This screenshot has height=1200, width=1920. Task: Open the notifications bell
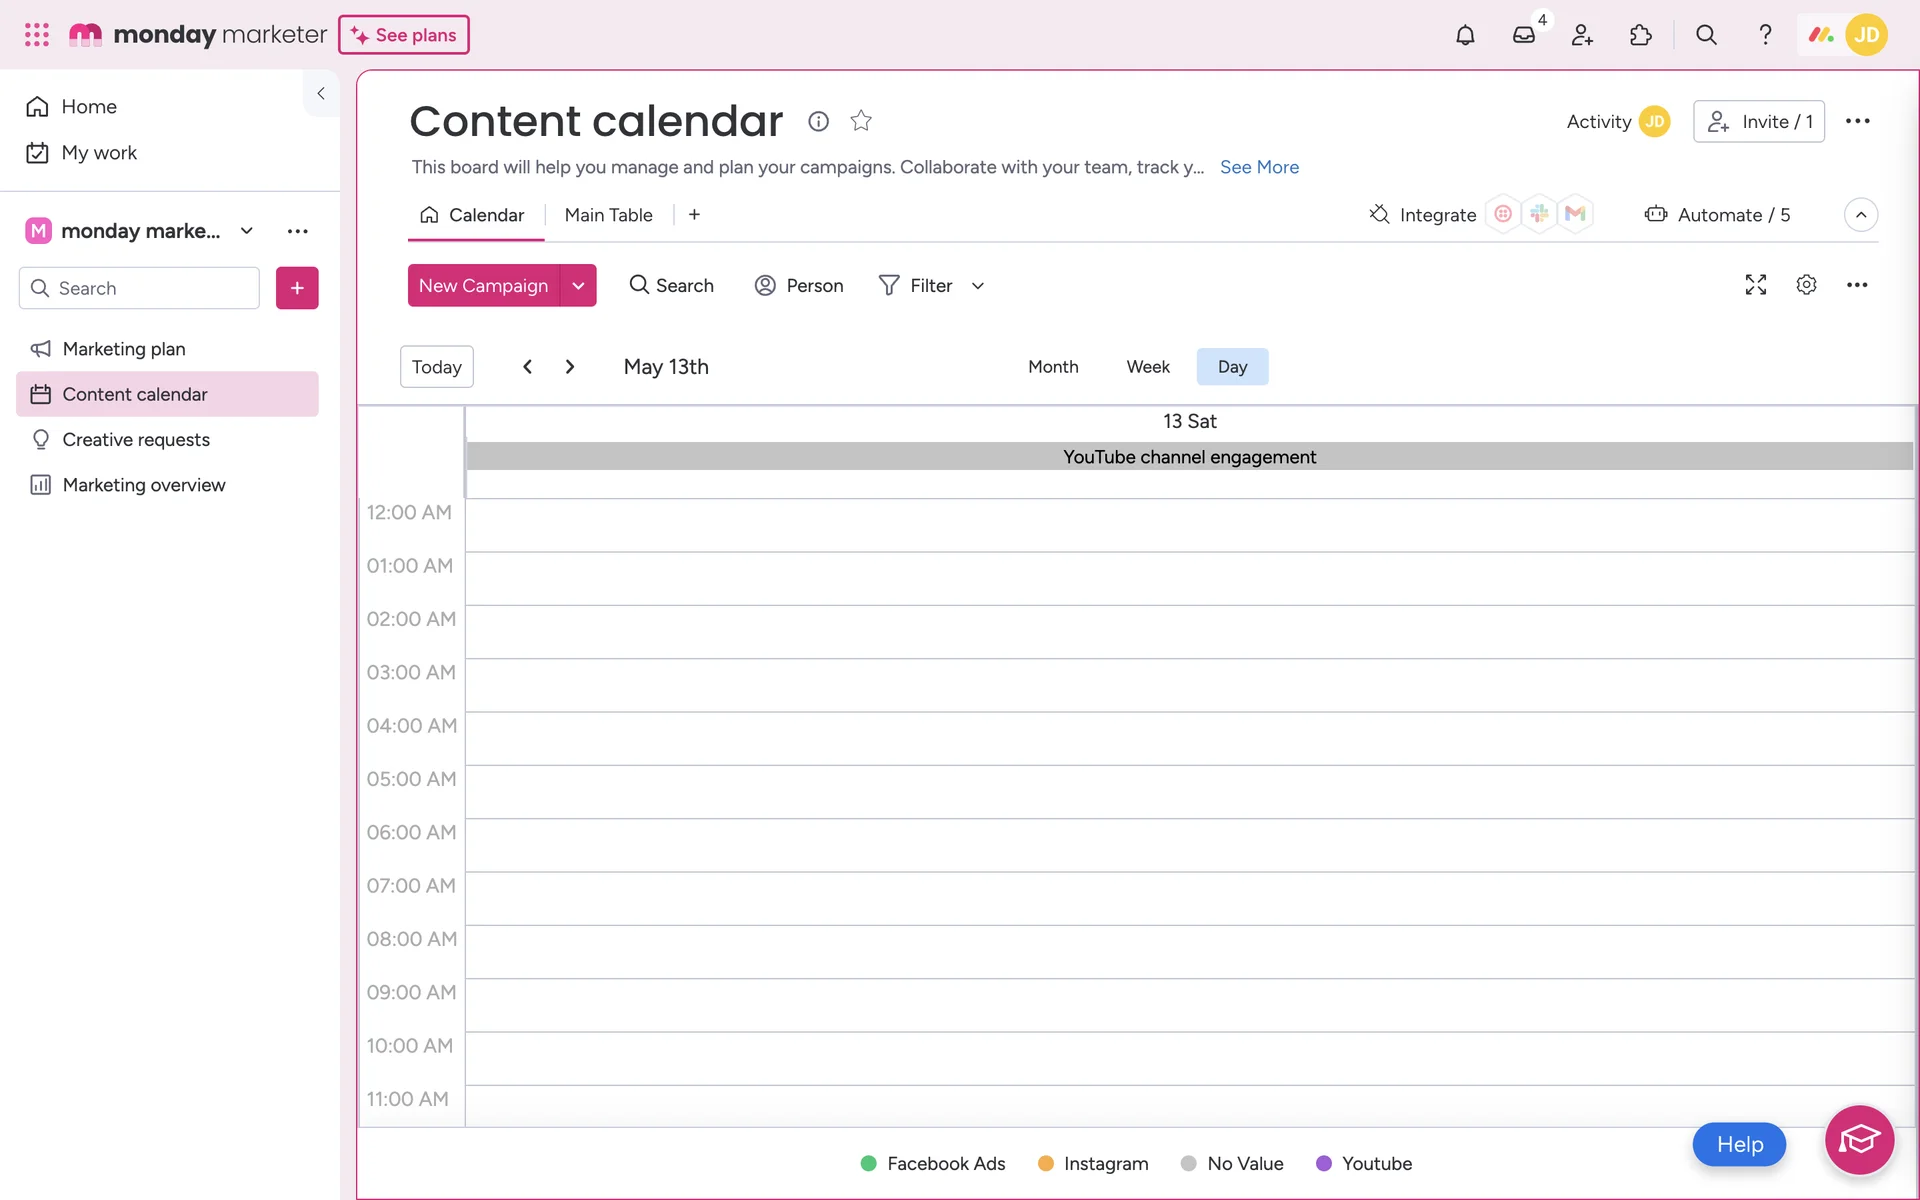(1465, 35)
